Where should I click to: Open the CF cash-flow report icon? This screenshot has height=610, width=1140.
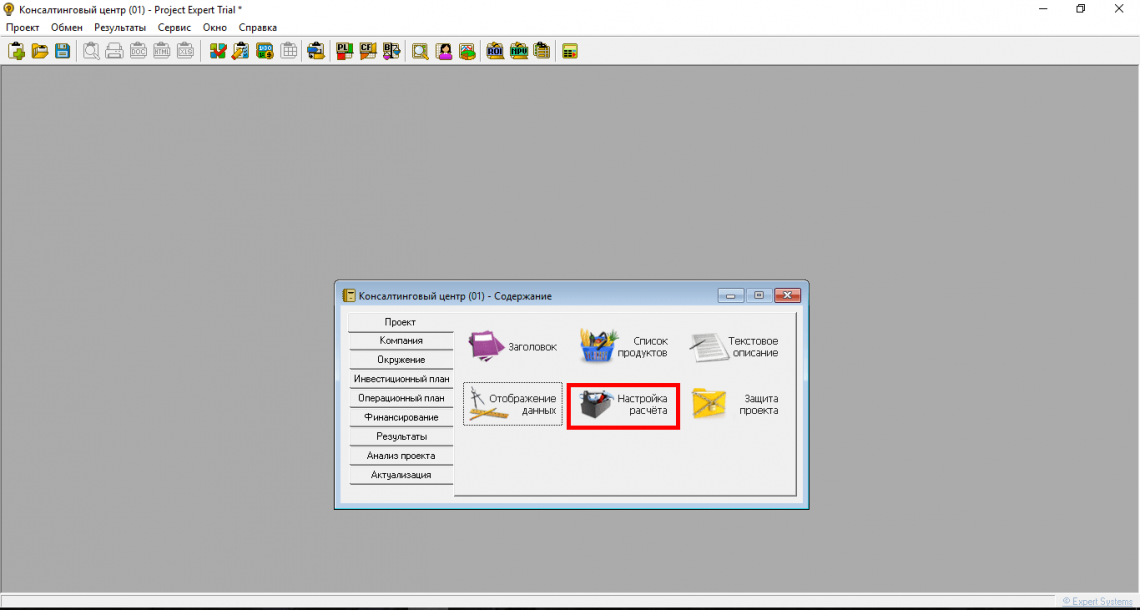tap(367, 51)
